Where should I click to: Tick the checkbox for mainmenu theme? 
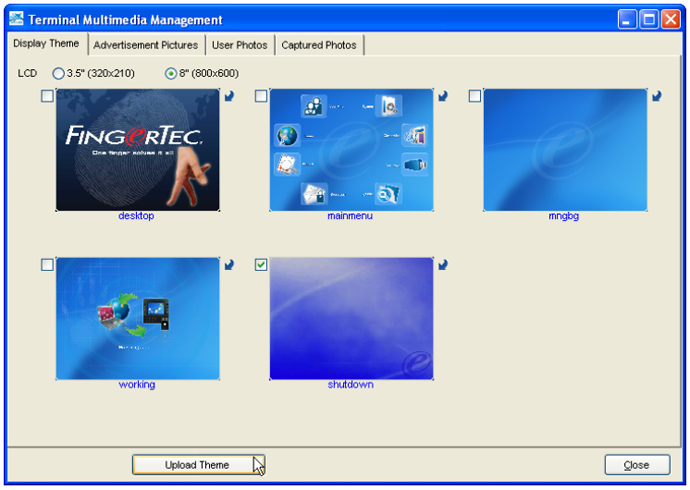tap(261, 96)
